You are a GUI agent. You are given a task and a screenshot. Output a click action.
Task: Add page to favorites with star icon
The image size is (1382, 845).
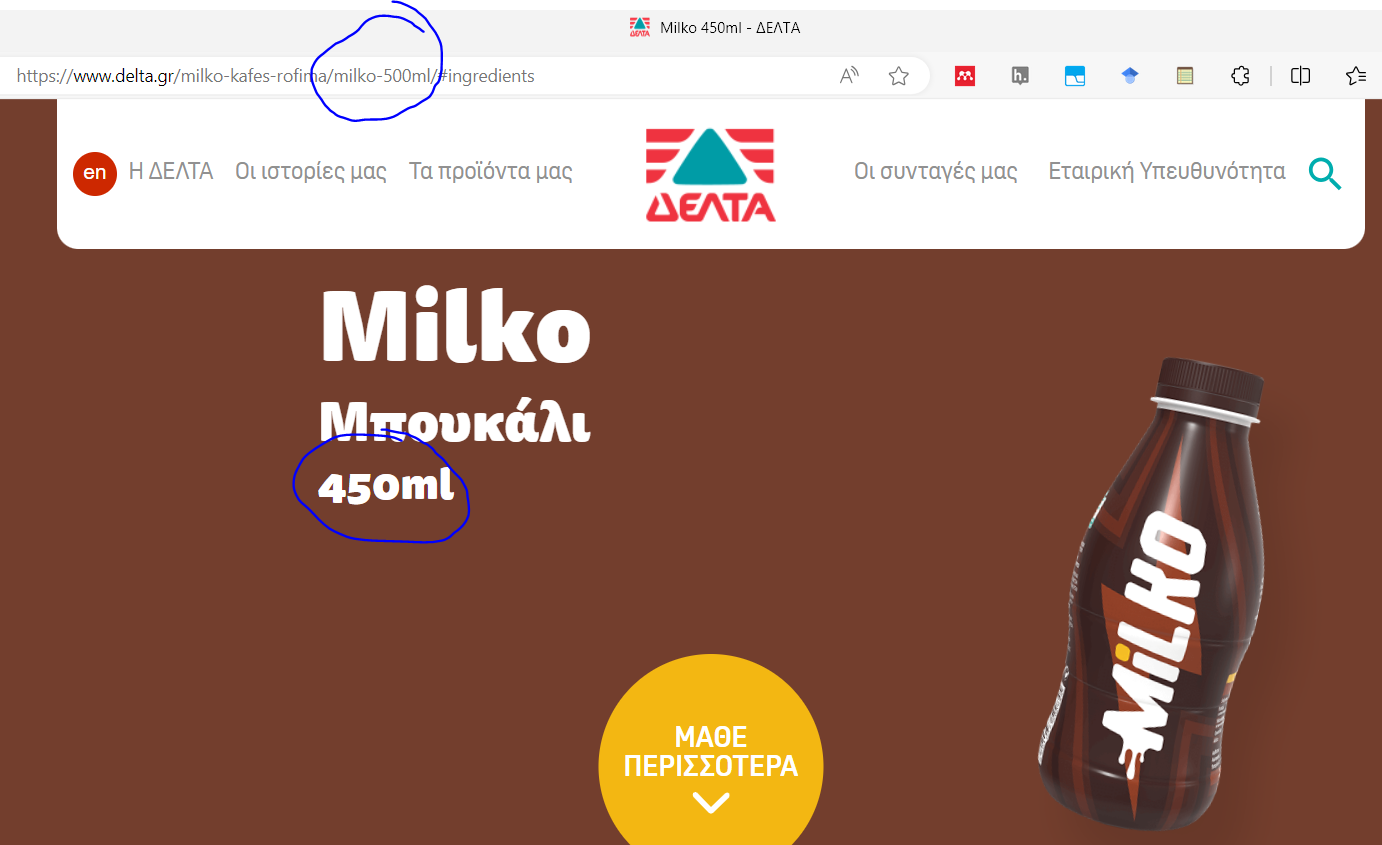899,75
